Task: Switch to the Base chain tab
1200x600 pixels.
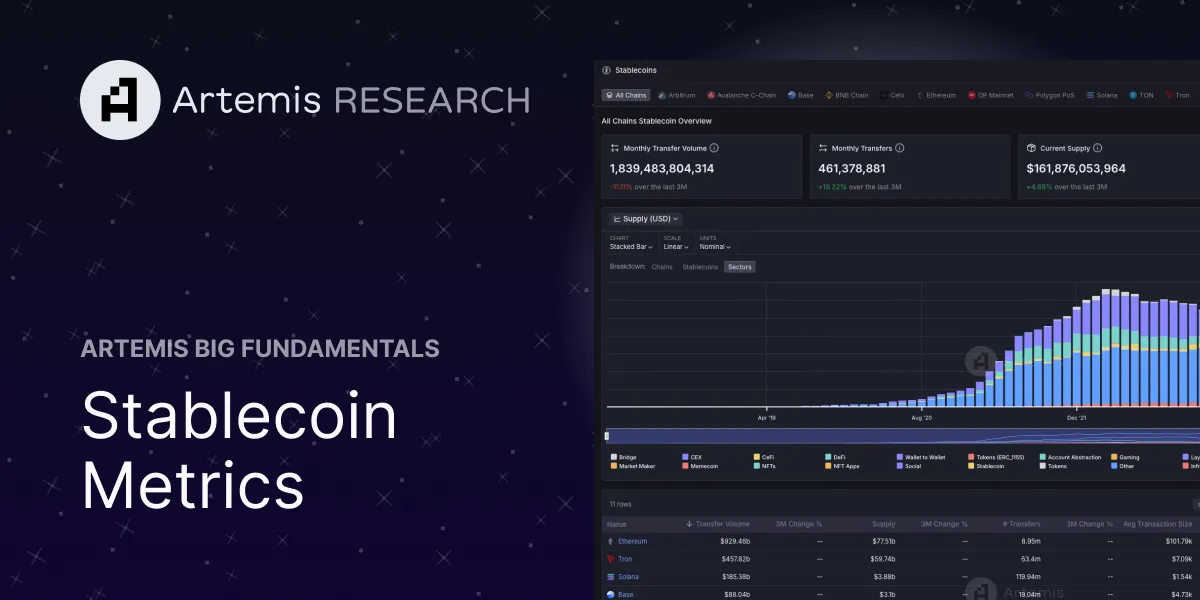Action: pyautogui.click(x=800, y=95)
